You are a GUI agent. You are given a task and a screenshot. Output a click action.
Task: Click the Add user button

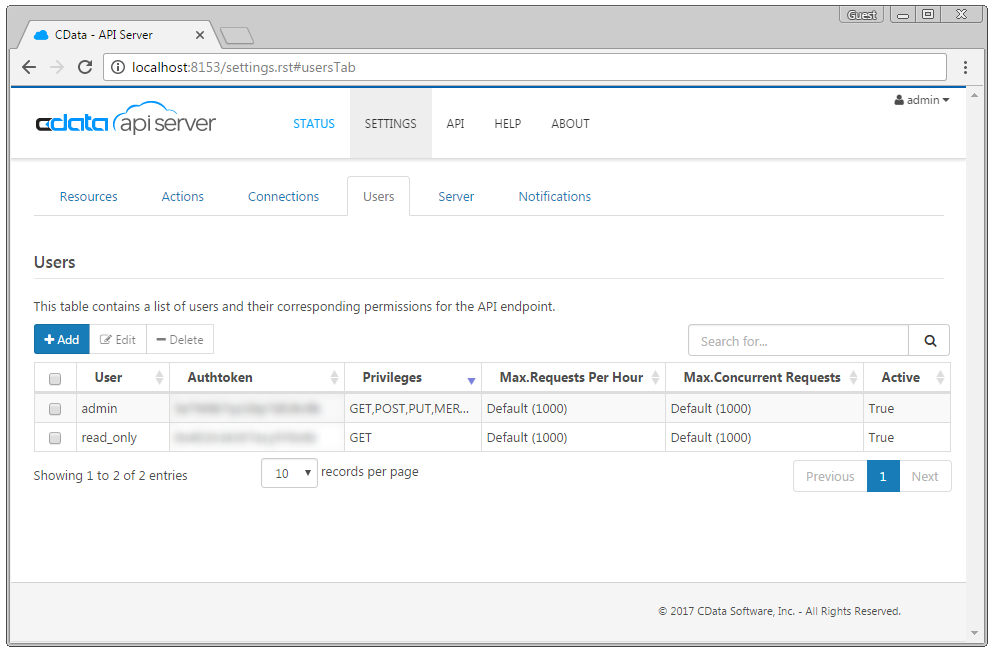(x=62, y=340)
